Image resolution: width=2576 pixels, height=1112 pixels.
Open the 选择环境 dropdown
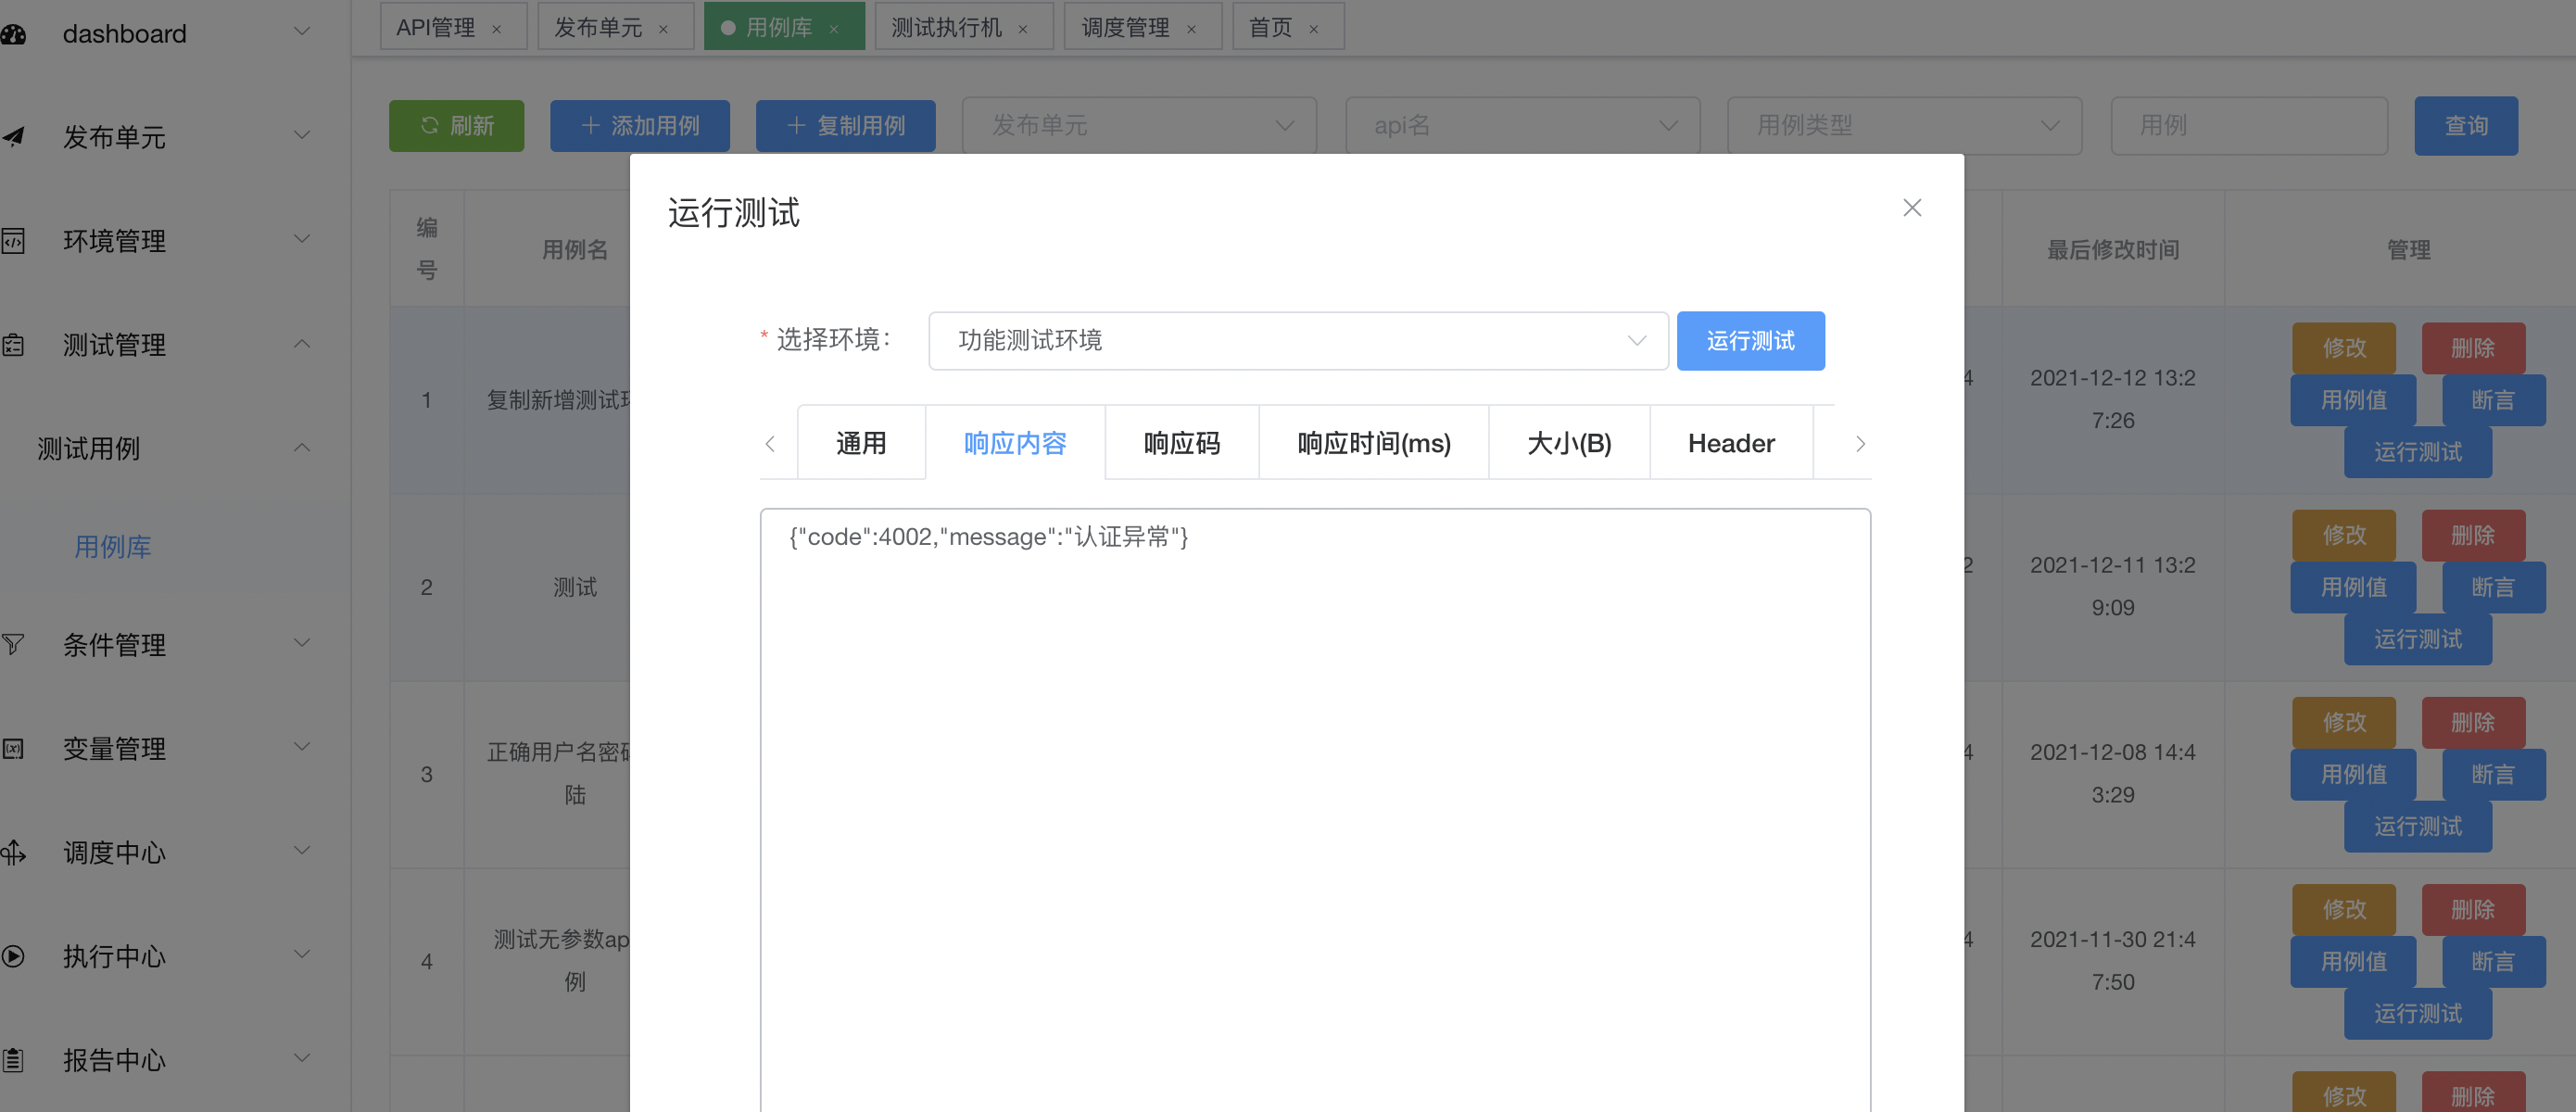tap(1298, 341)
